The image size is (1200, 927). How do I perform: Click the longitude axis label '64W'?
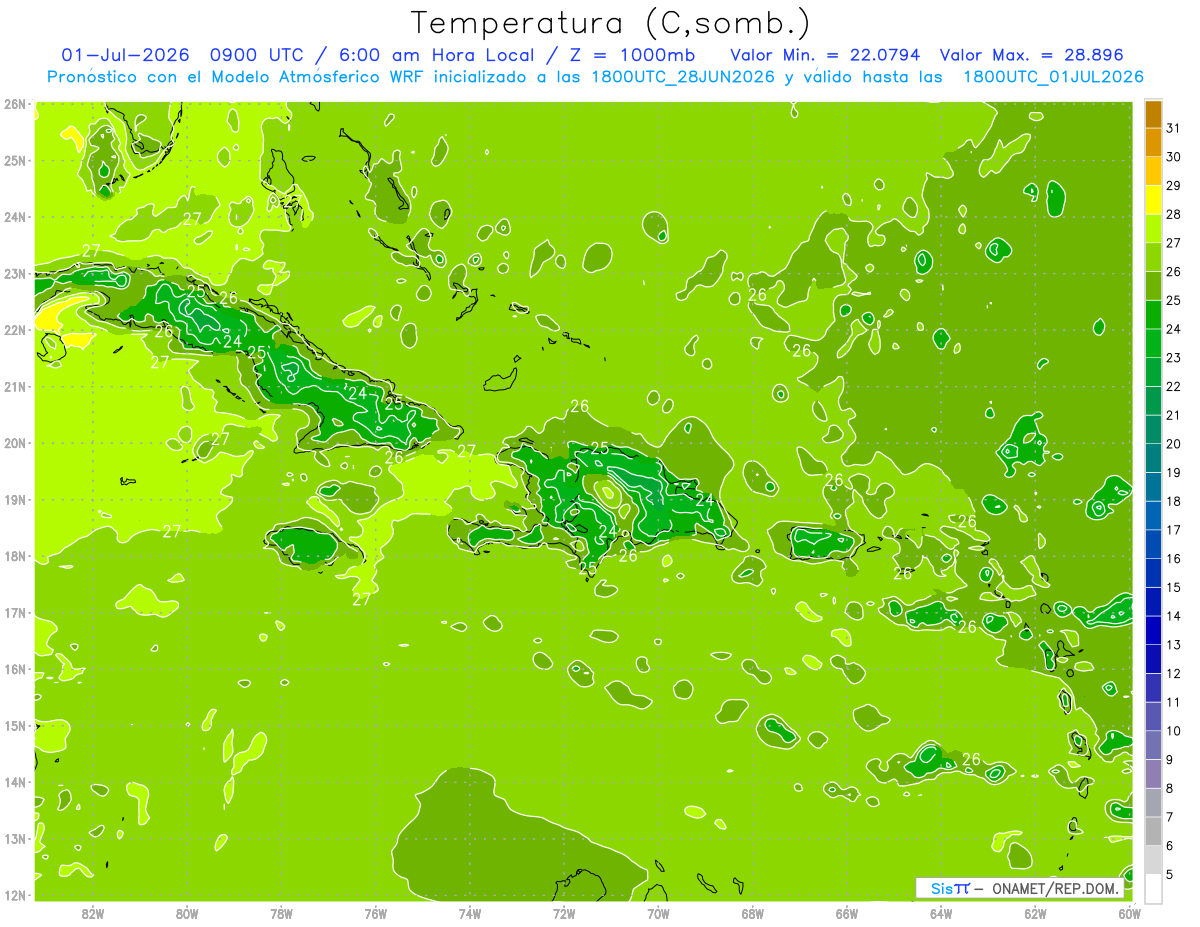[941, 913]
